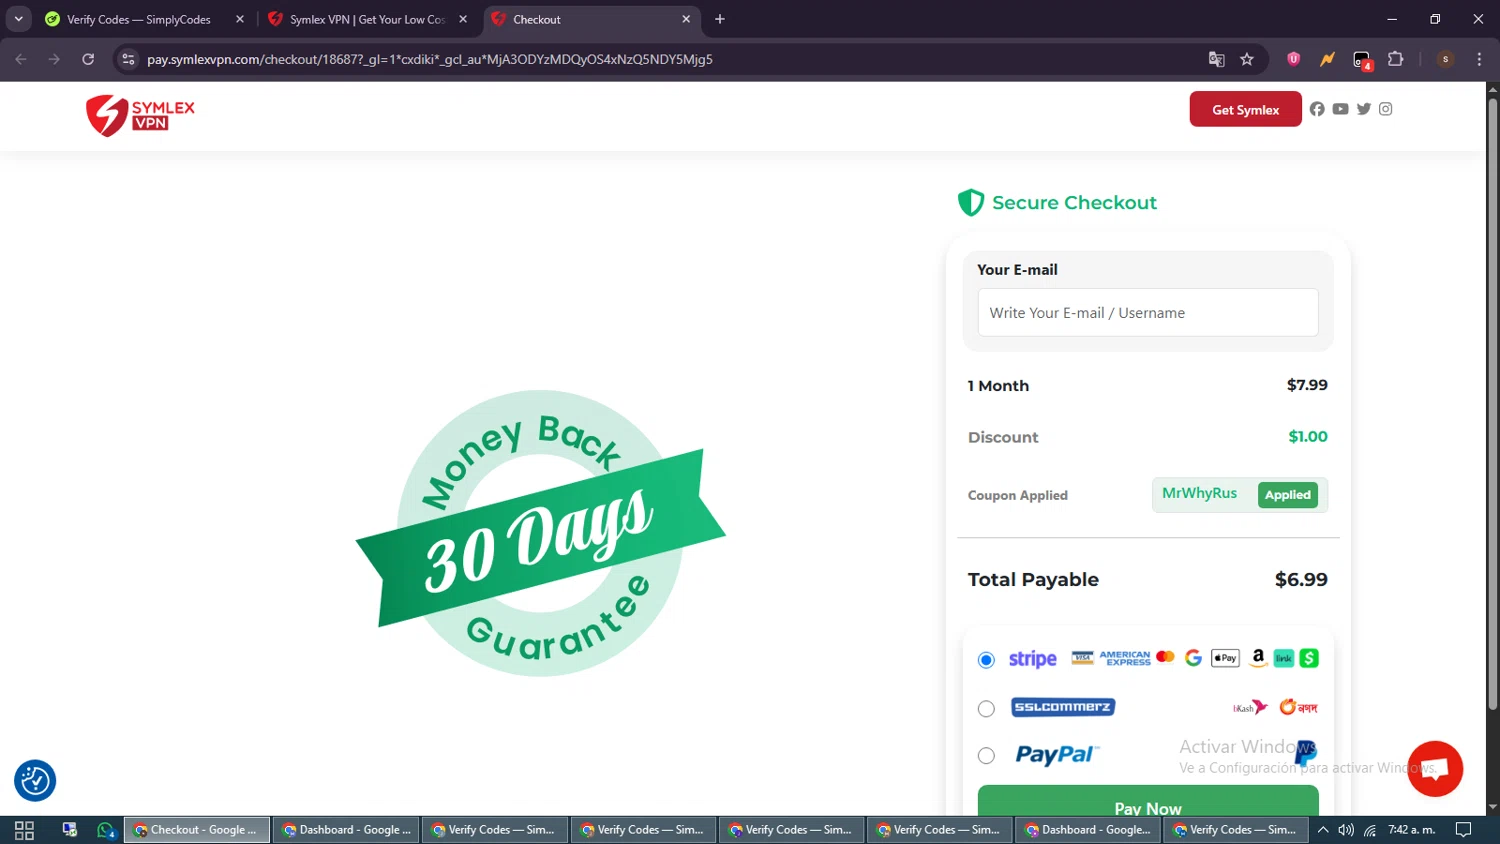Open the Symlex VPN logo homepage
The image size is (1500, 844).
(x=140, y=115)
